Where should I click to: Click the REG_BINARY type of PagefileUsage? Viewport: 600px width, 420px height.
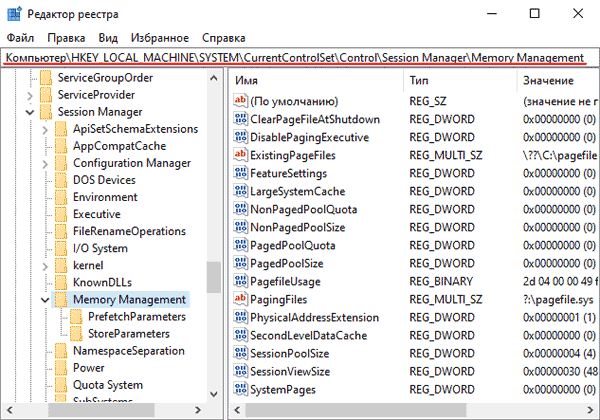point(441,281)
